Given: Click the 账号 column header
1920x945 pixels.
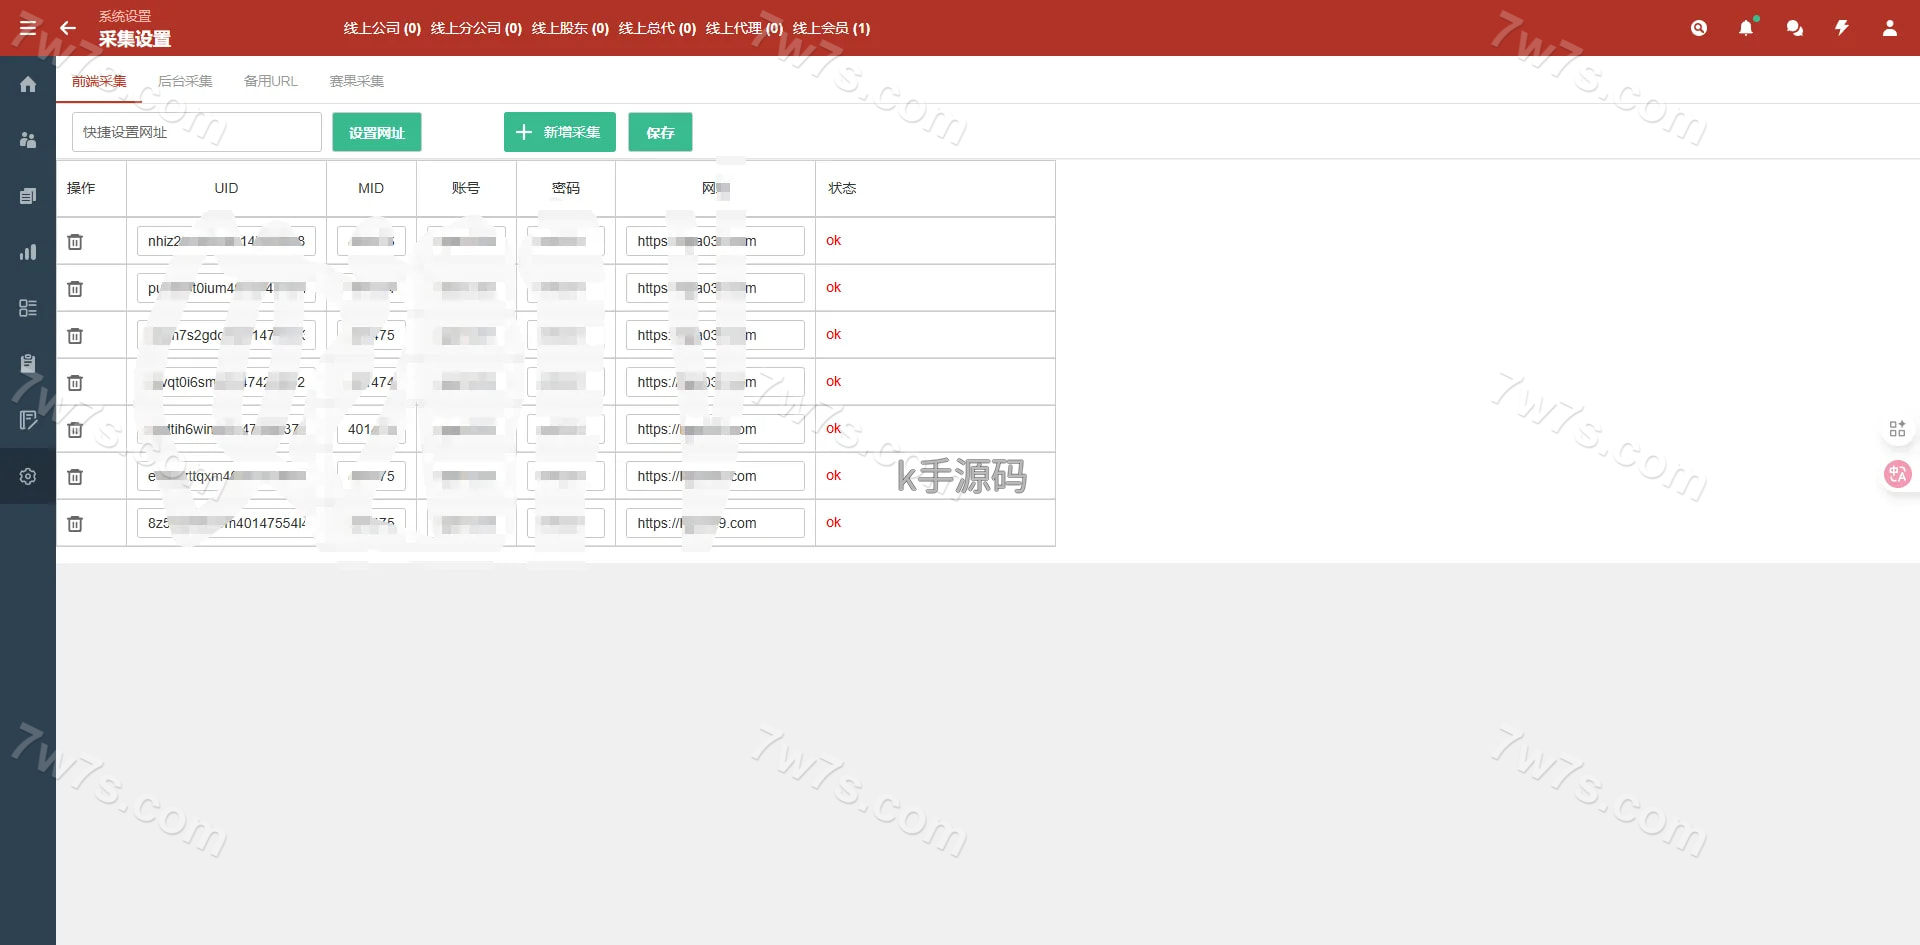Looking at the screenshot, I should tap(466, 188).
